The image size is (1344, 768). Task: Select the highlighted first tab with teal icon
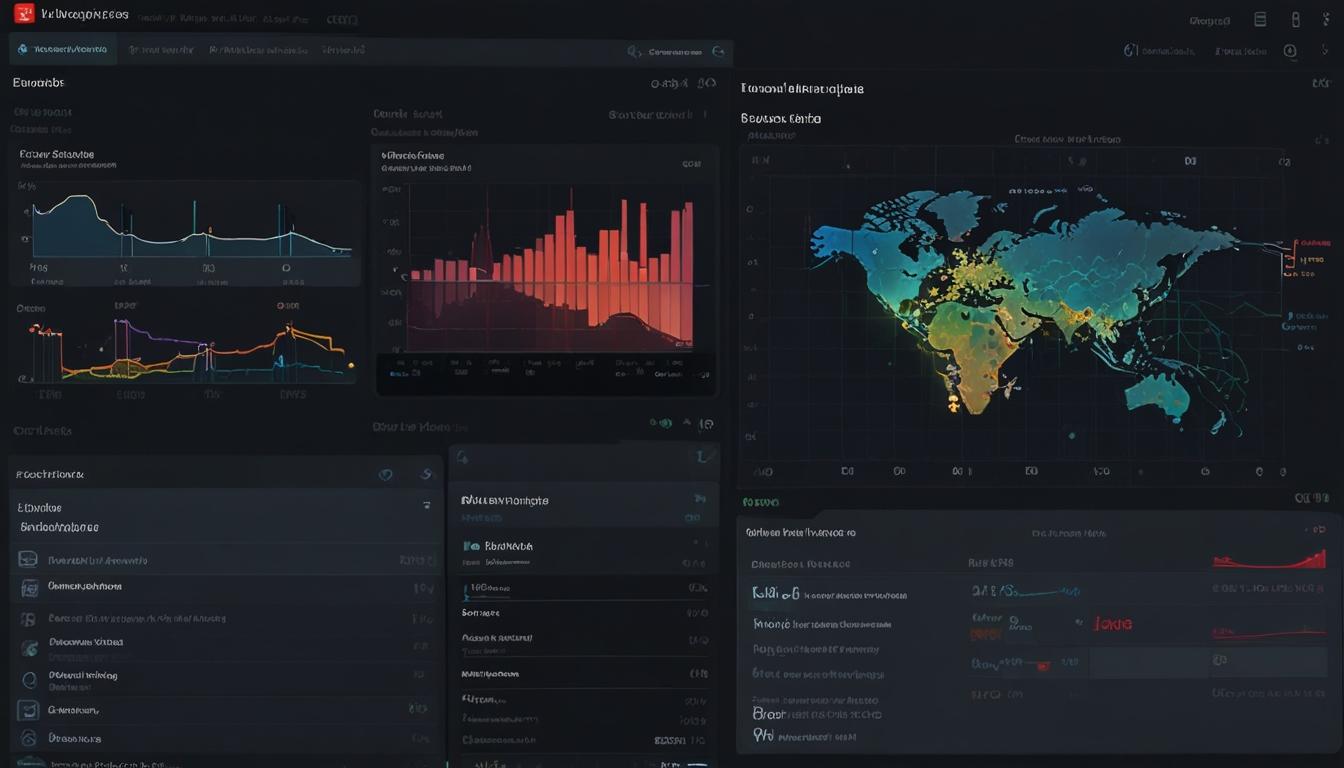coord(63,49)
